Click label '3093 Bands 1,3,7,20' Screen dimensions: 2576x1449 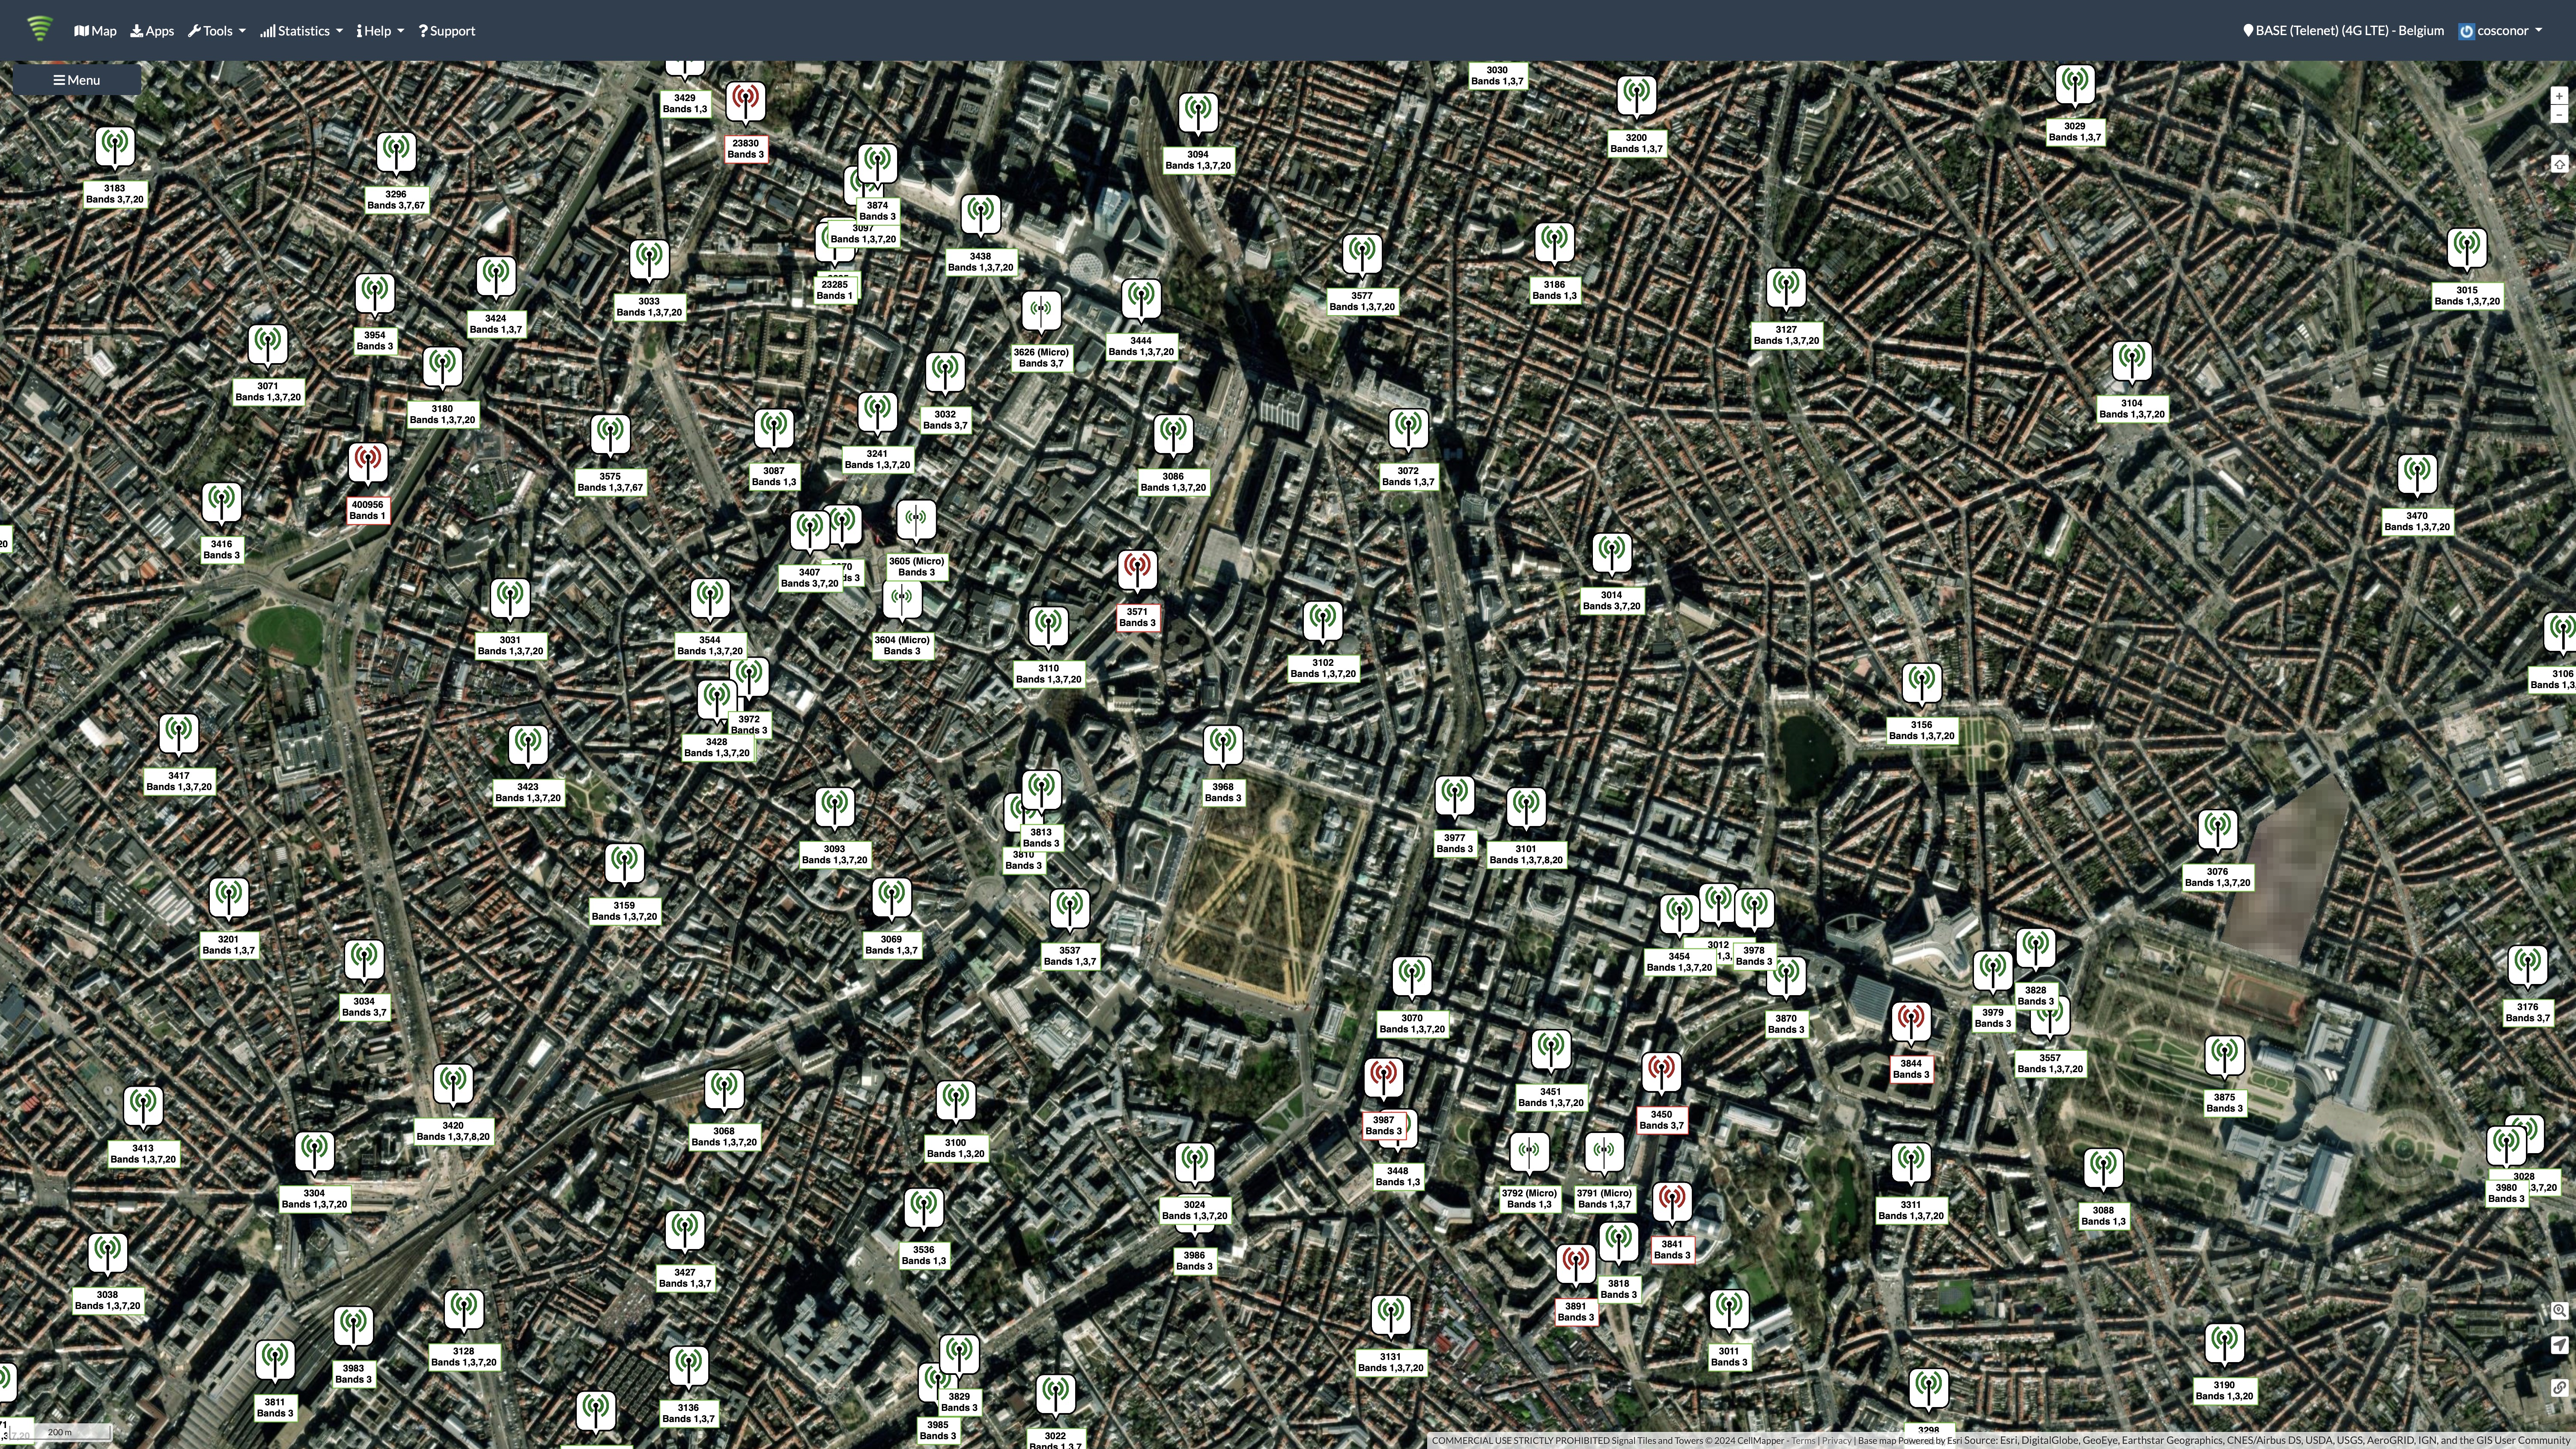[834, 855]
